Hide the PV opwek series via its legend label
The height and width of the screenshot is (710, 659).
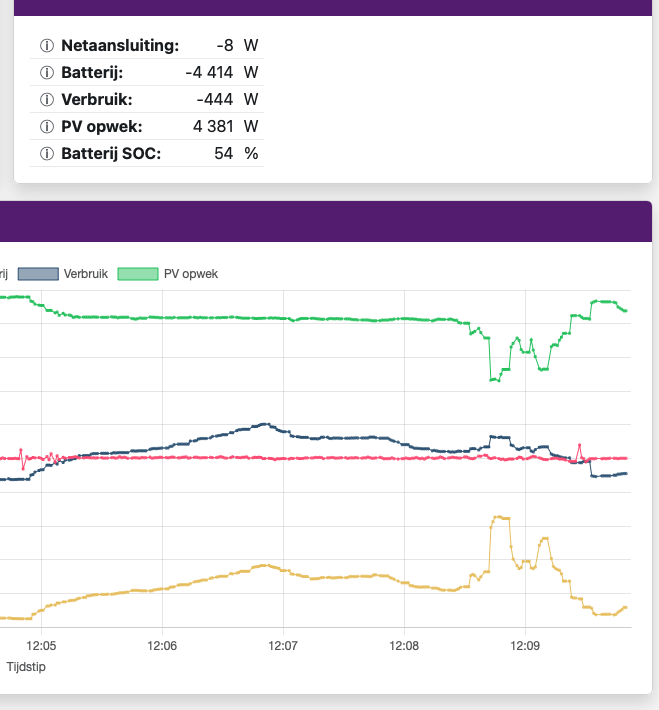pyautogui.click(x=190, y=274)
